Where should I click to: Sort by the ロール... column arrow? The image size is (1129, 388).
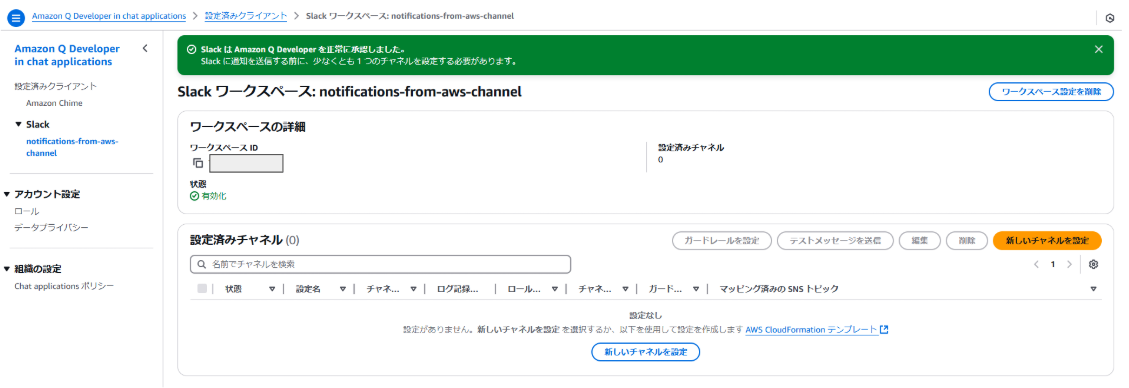554,289
